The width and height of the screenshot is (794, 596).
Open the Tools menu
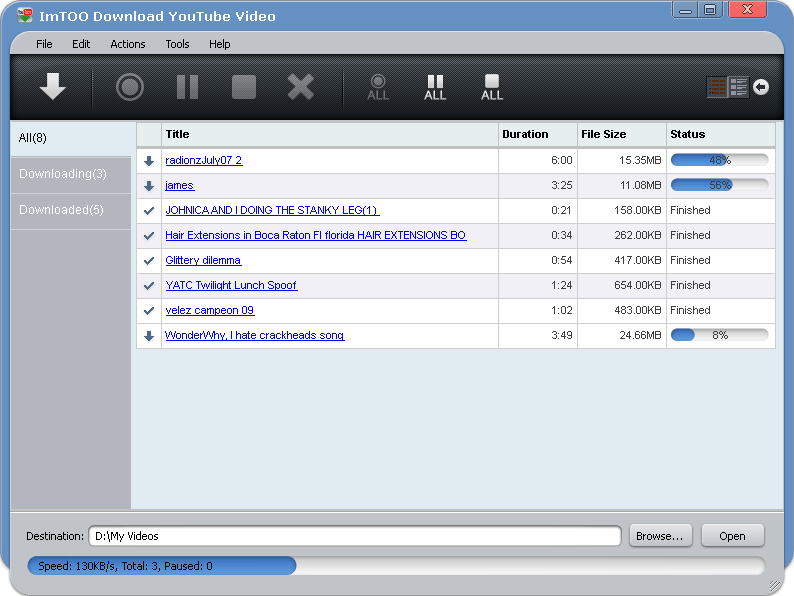pyautogui.click(x=177, y=44)
